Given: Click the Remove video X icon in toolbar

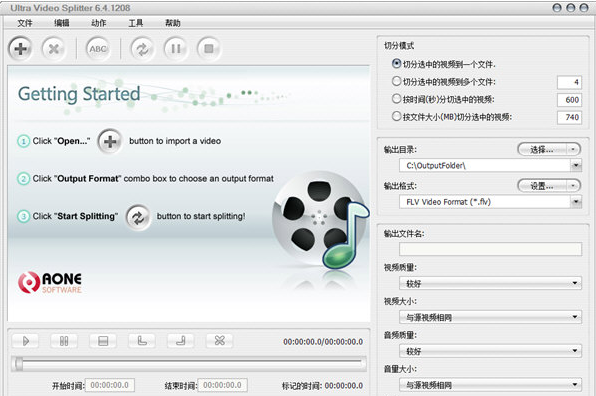Looking at the screenshot, I should coord(54,49).
